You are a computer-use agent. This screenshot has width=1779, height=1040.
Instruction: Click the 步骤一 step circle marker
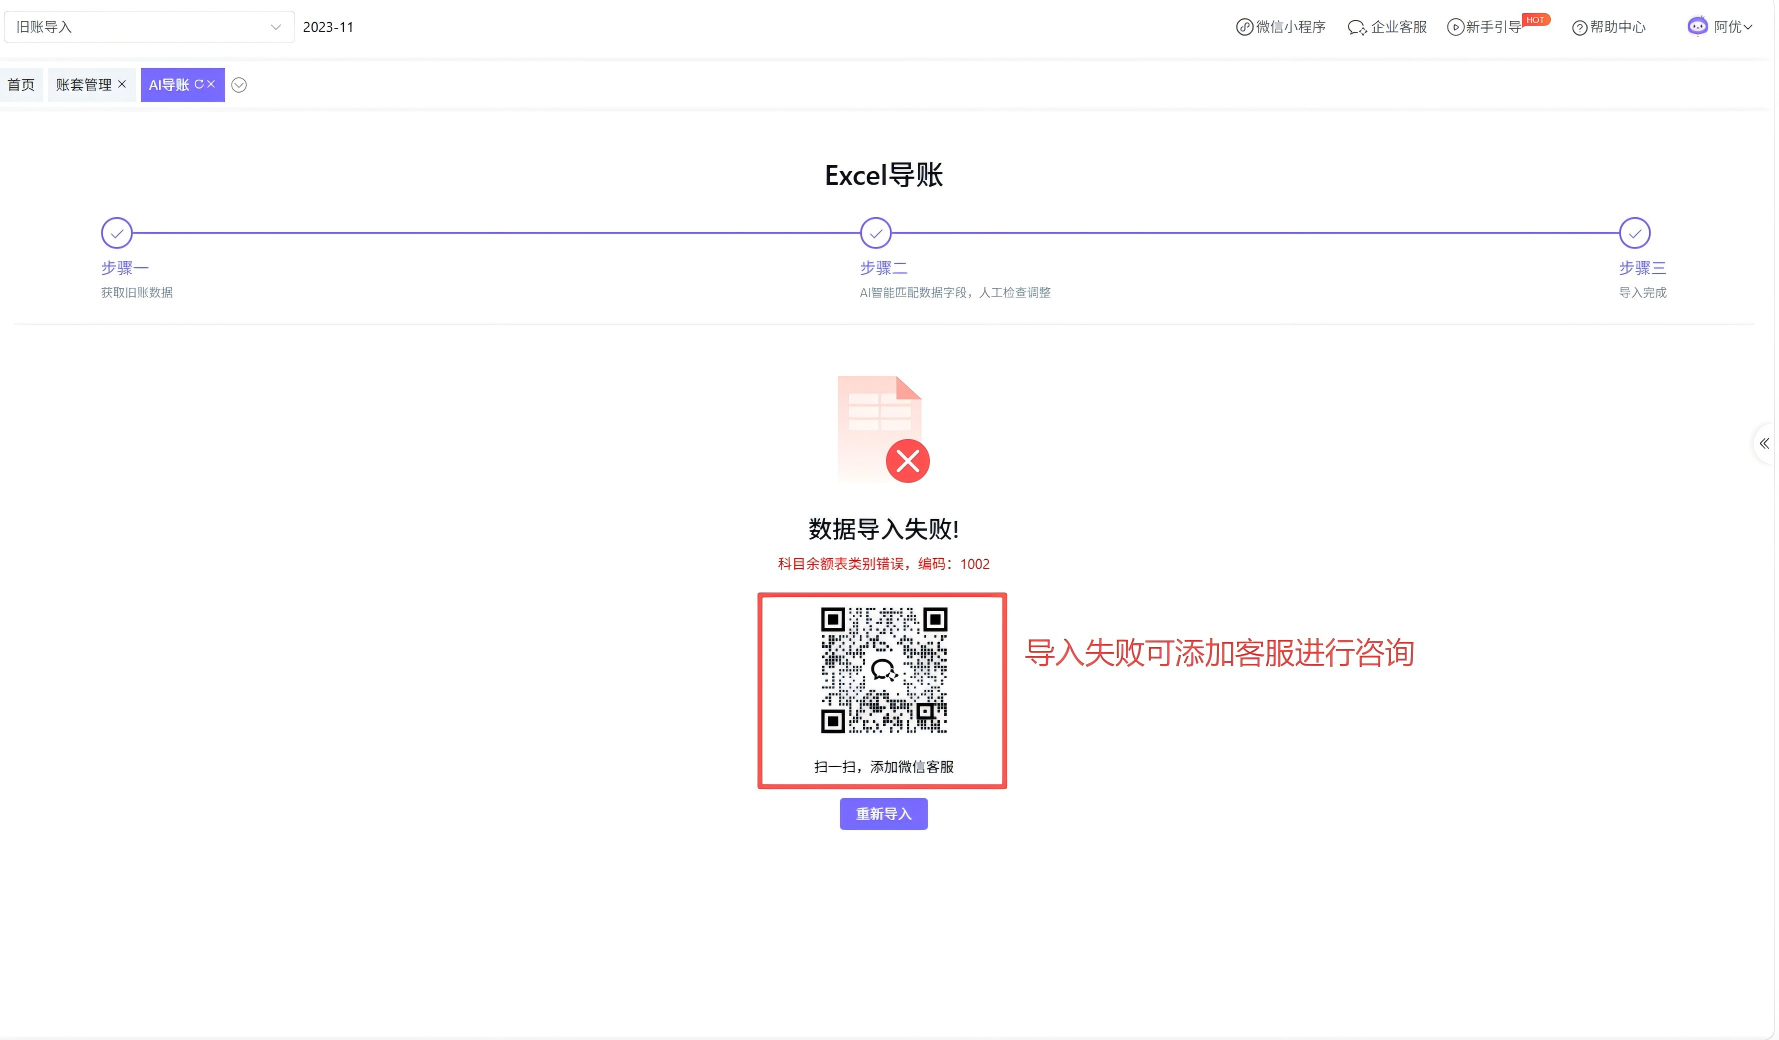(x=117, y=233)
